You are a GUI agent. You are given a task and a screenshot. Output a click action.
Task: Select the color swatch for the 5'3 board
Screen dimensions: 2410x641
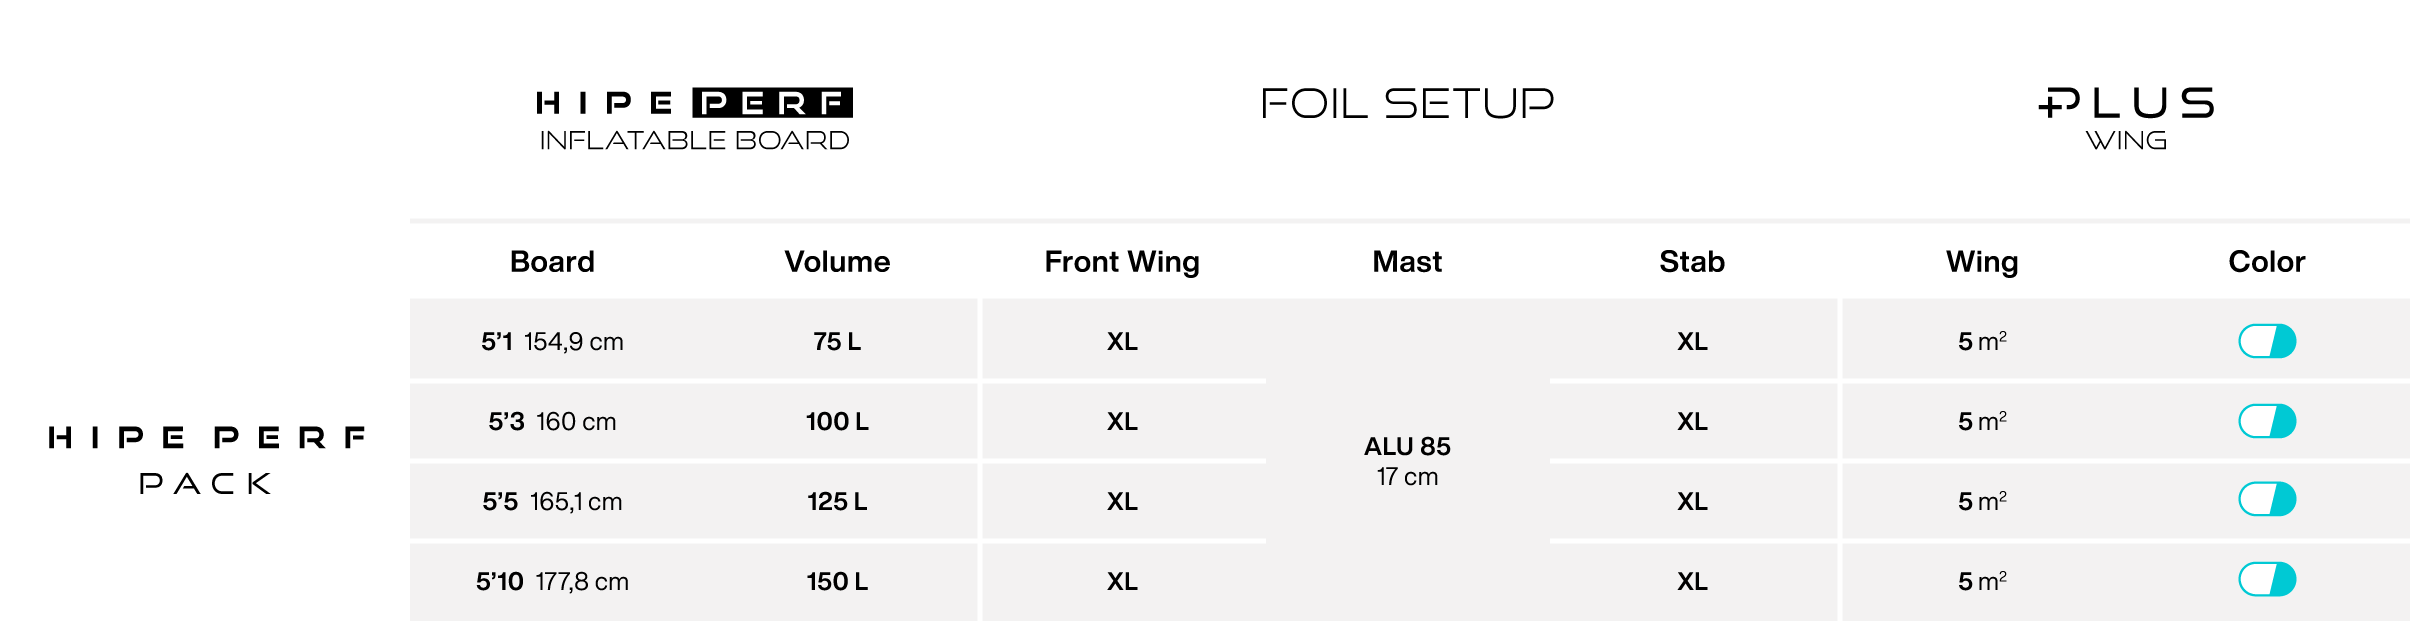point(2267,421)
